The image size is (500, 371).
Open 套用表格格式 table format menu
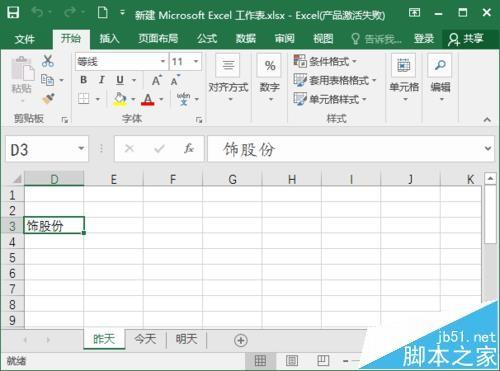(x=335, y=80)
